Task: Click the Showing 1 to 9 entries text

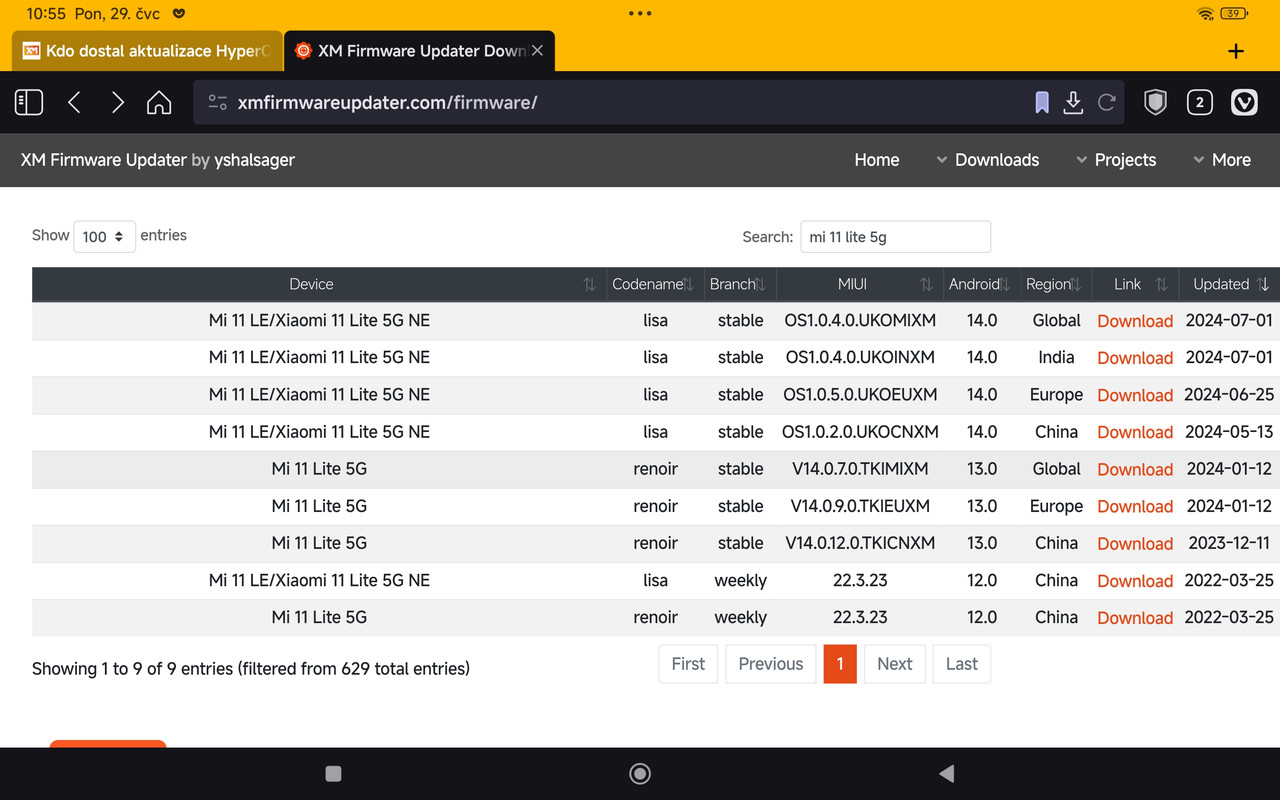Action: pyautogui.click(x=251, y=668)
